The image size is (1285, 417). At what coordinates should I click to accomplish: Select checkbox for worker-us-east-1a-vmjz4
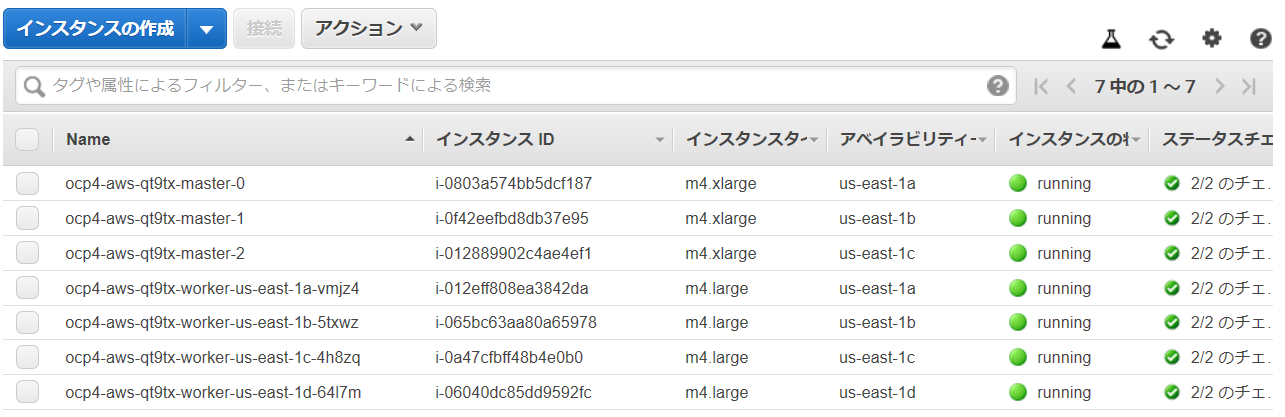(27, 288)
